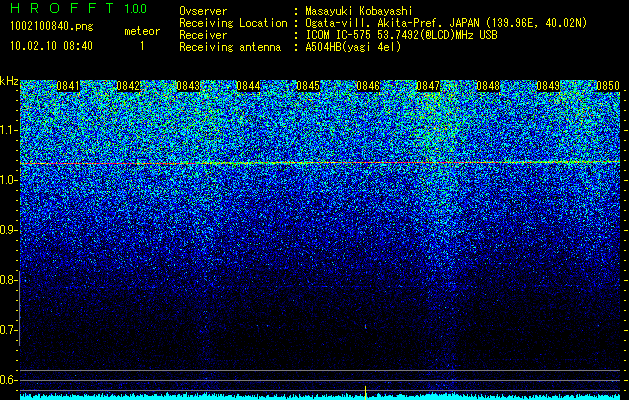Click the 0847 time marker
The image size is (629, 400).
tap(428, 86)
